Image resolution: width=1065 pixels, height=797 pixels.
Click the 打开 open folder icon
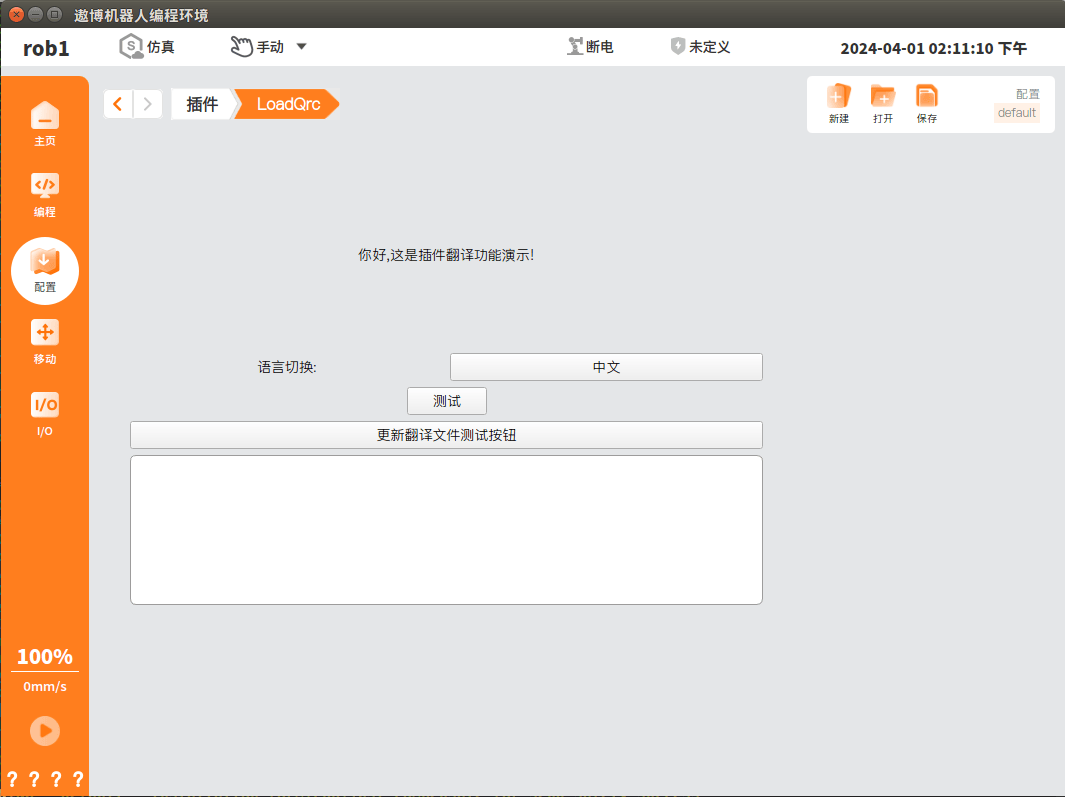[883, 103]
